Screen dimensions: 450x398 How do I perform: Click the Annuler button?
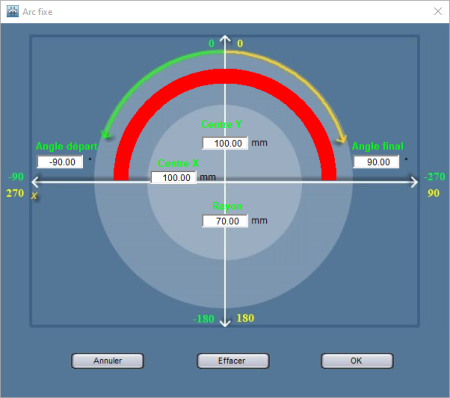108,361
